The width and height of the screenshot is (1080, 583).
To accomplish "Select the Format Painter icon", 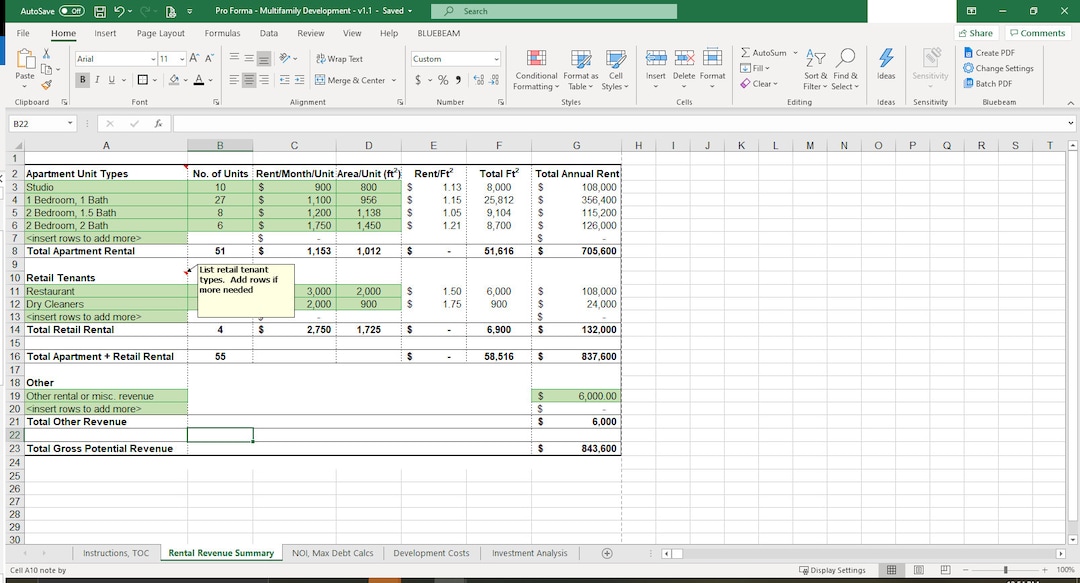I will [x=47, y=84].
